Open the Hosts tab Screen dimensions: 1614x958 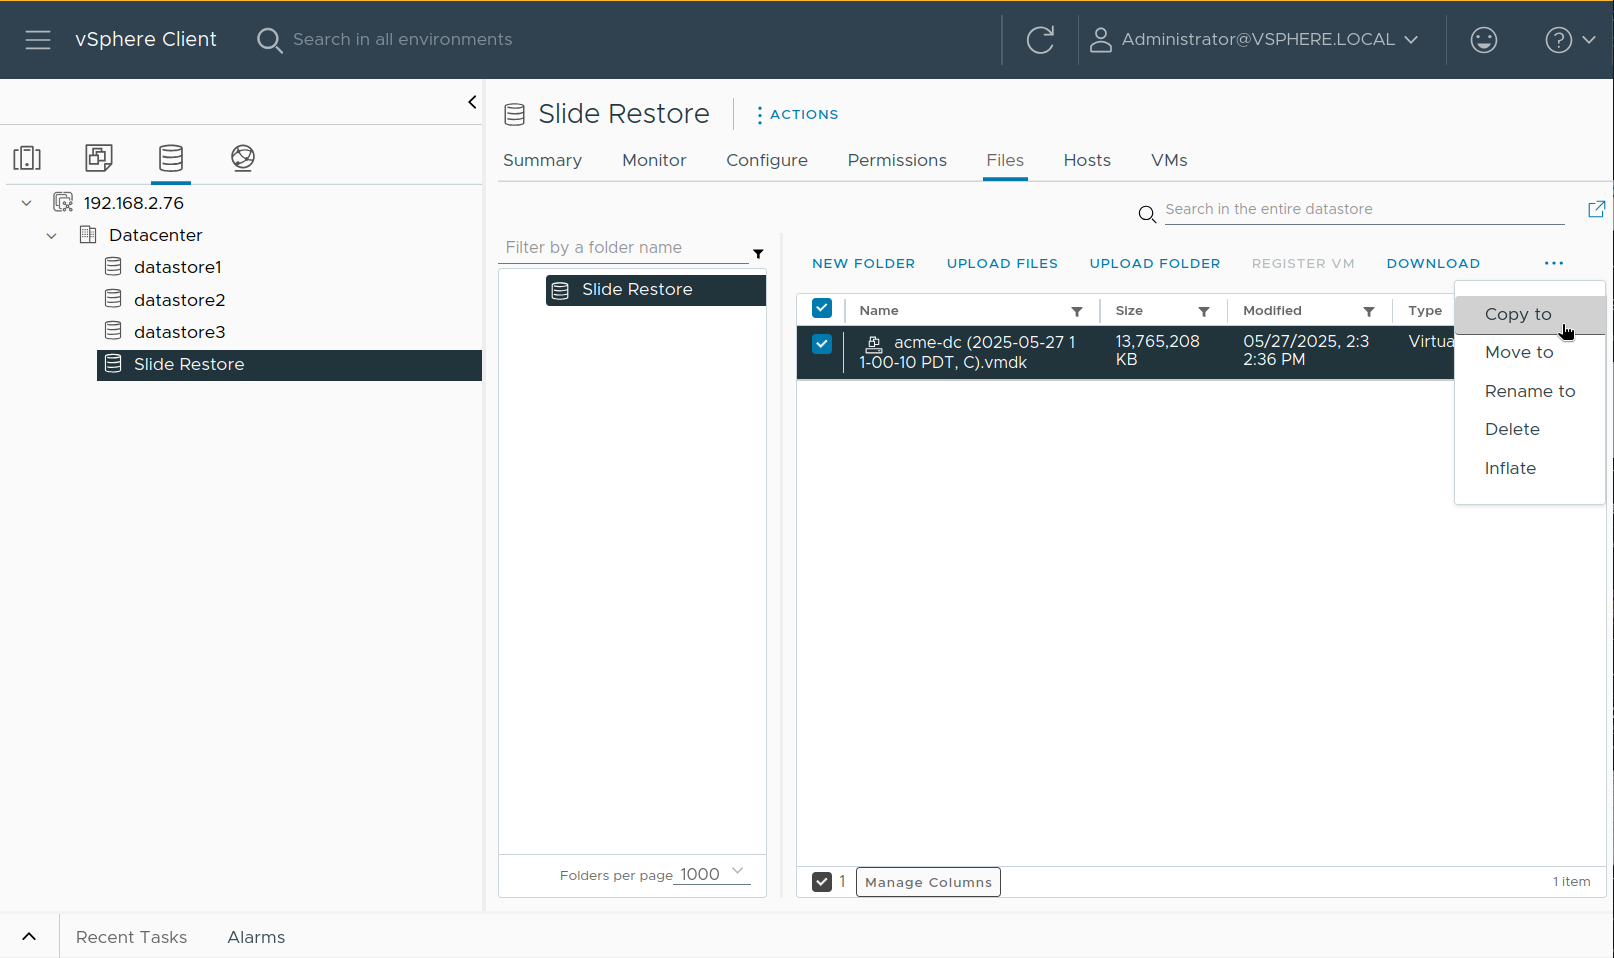1087,160
